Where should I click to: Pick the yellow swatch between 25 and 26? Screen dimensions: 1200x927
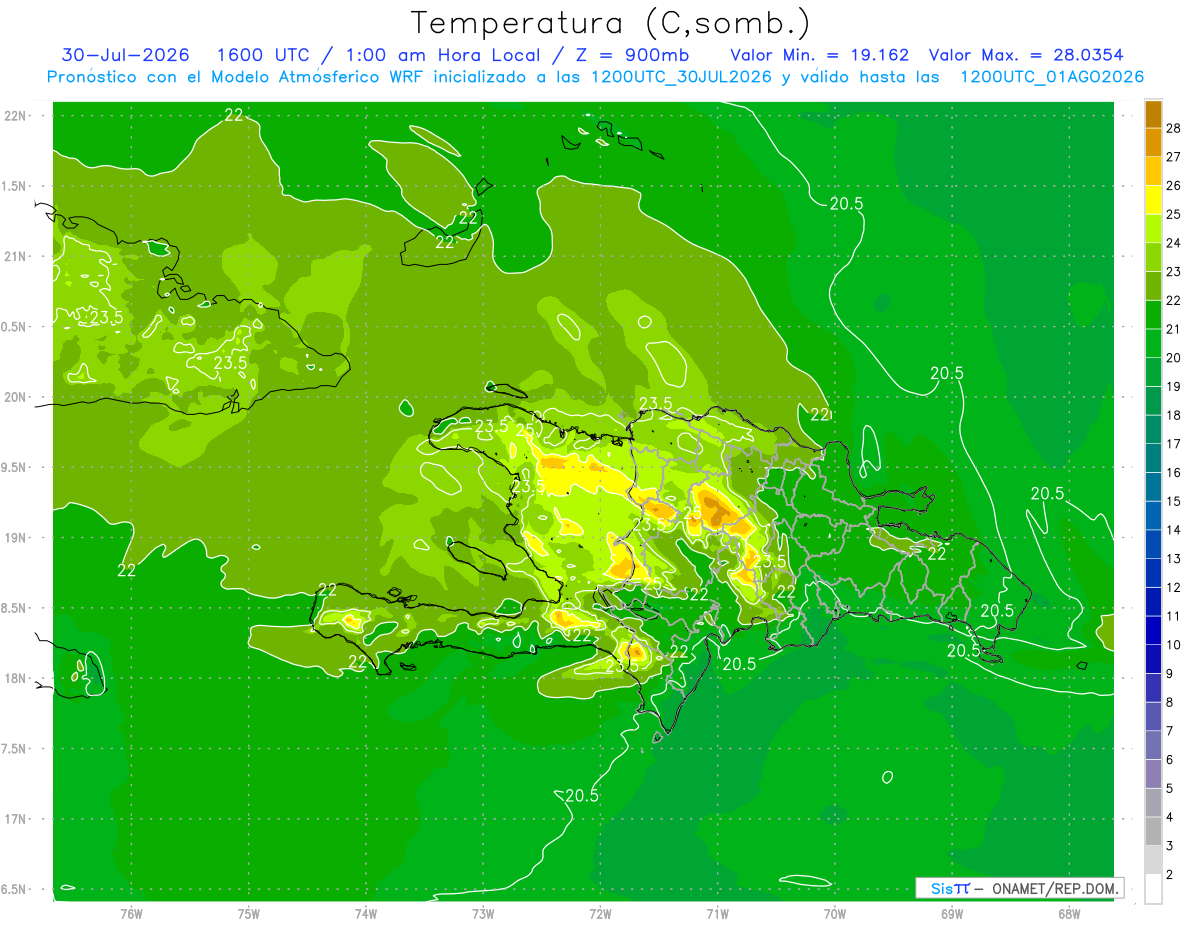coord(1153,201)
